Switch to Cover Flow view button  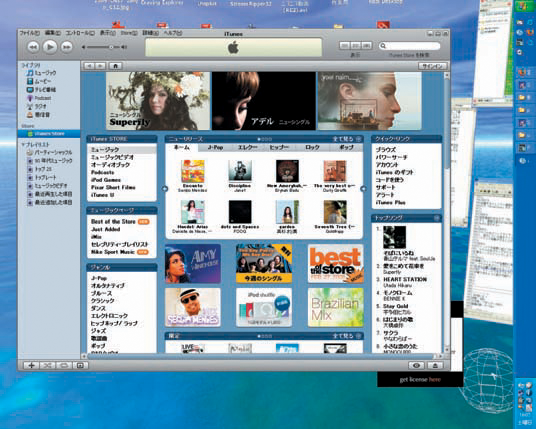[x=367, y=45]
